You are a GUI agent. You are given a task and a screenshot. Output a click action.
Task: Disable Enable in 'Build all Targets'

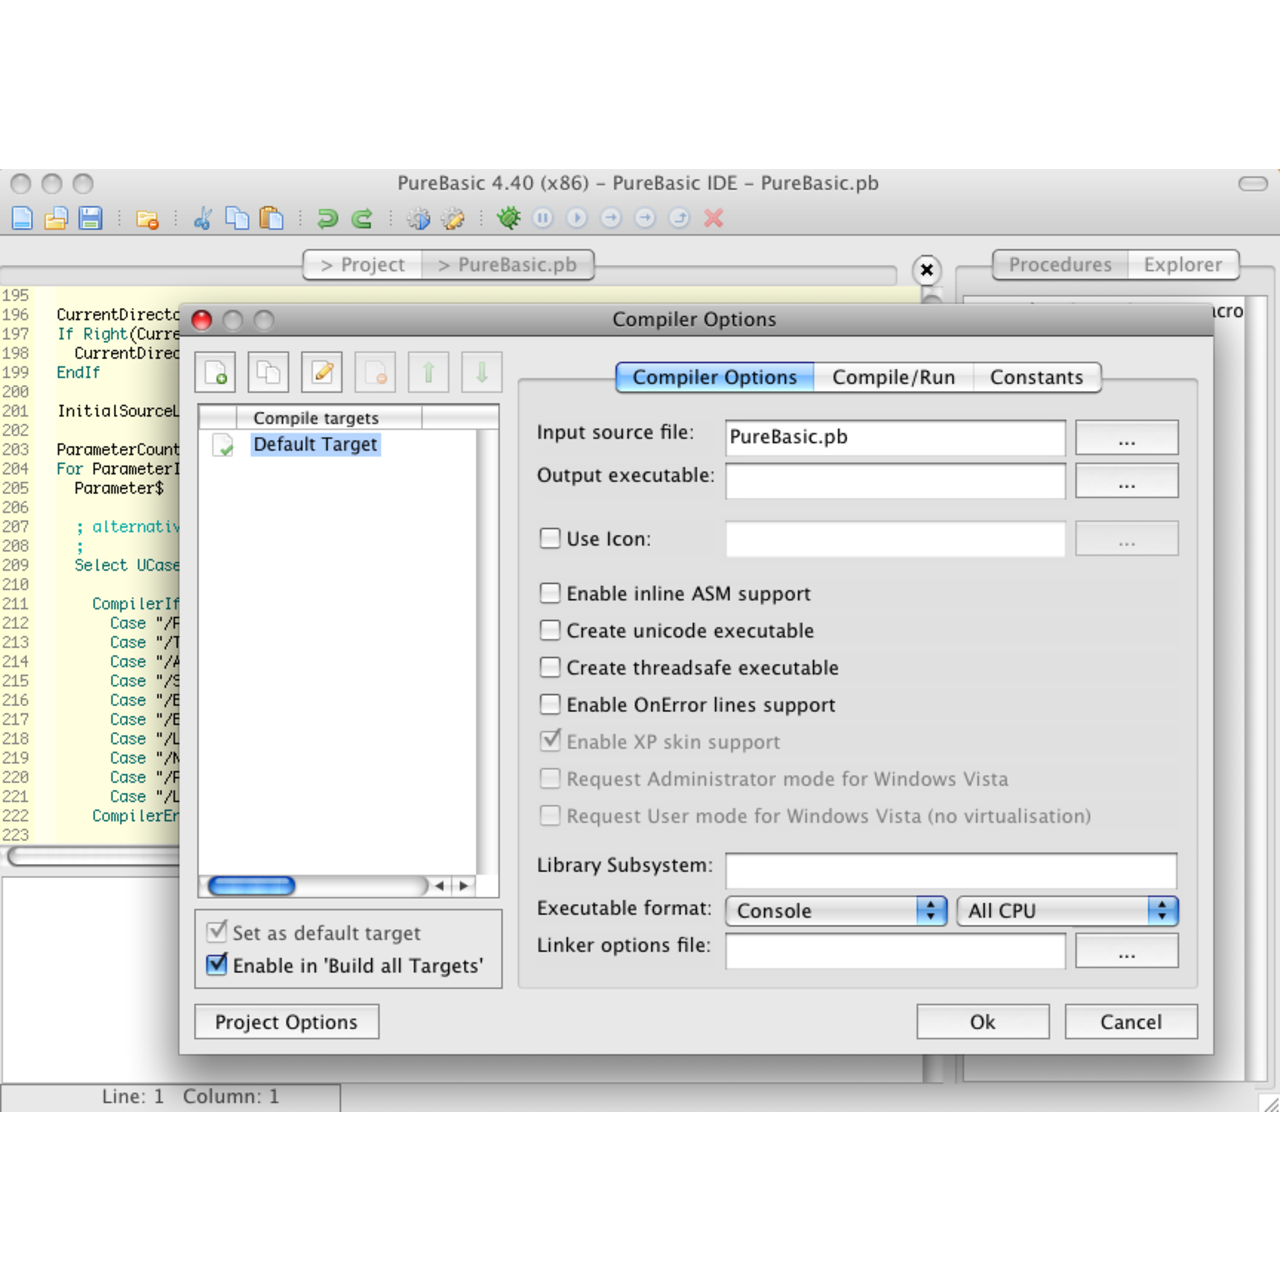coord(216,964)
